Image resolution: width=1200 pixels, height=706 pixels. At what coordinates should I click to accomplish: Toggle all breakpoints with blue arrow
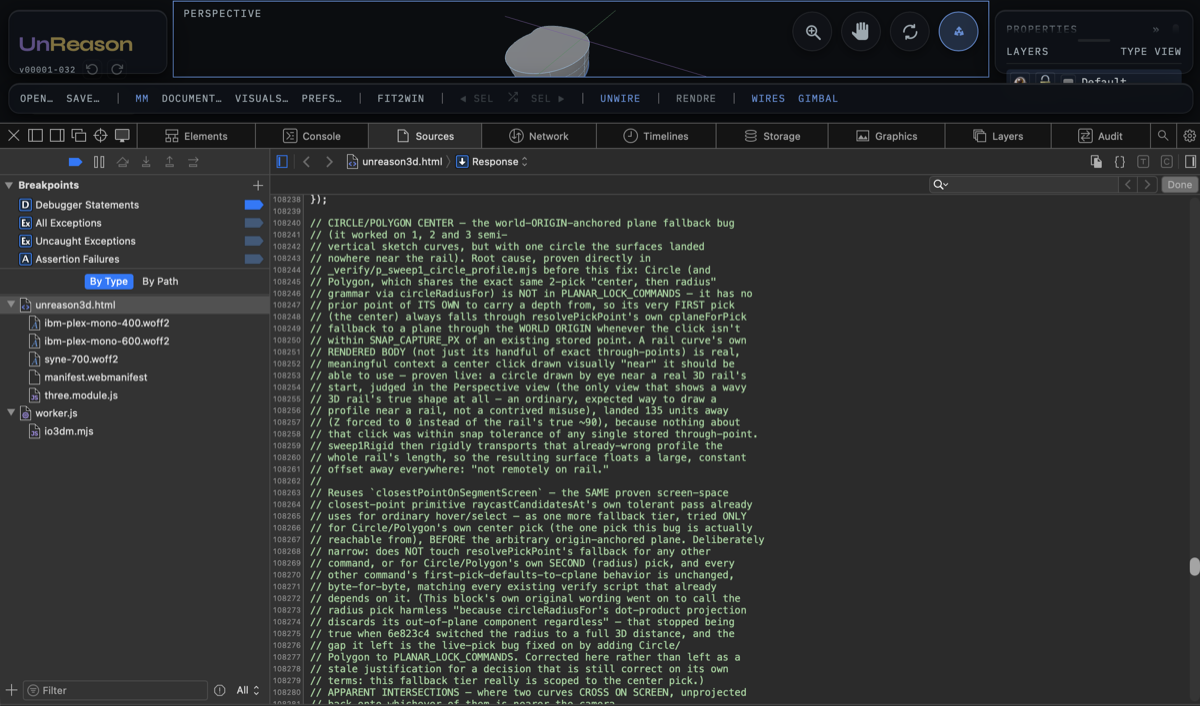click(x=75, y=161)
